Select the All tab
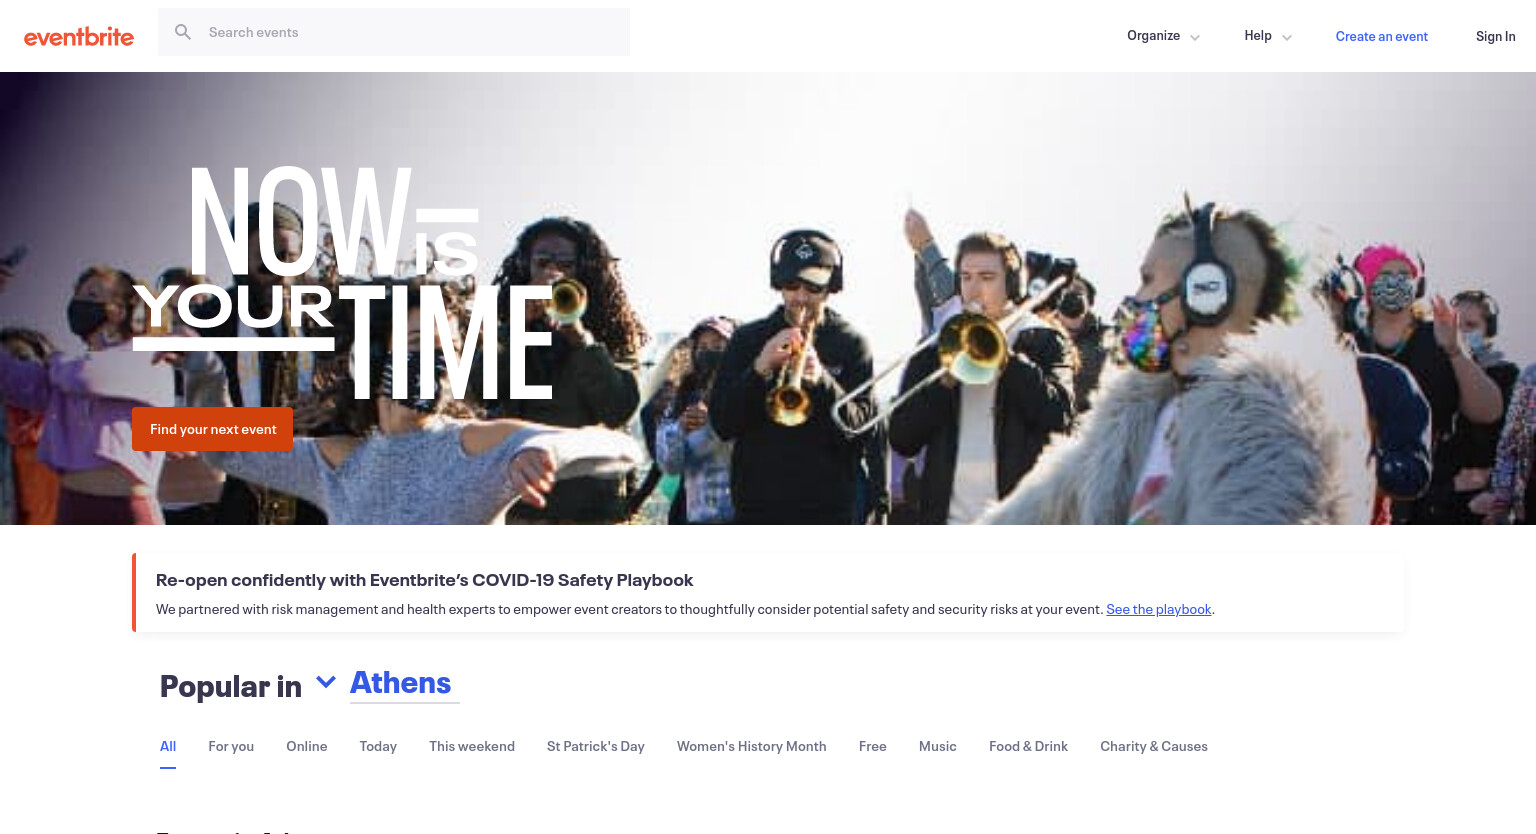 point(168,746)
